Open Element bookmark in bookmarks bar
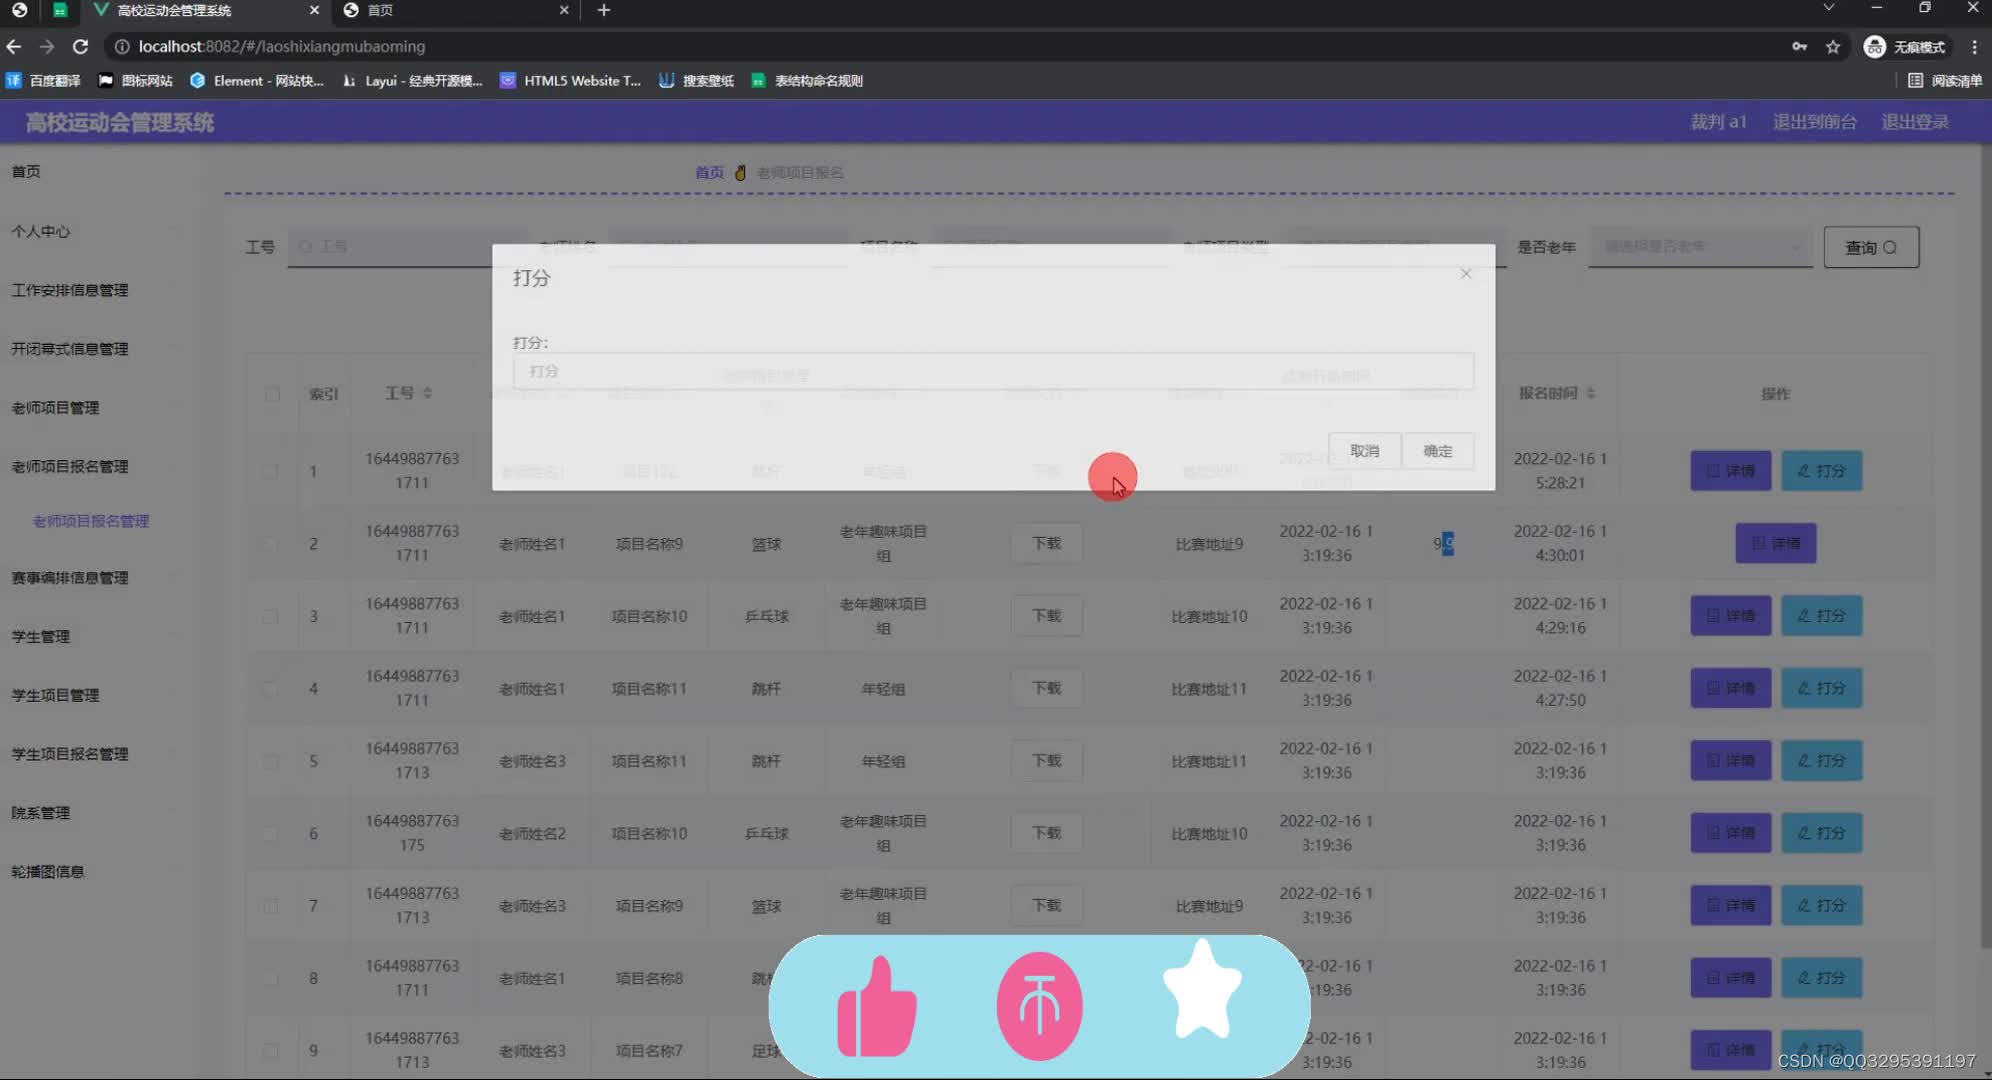The height and width of the screenshot is (1080, 1992). (x=257, y=81)
